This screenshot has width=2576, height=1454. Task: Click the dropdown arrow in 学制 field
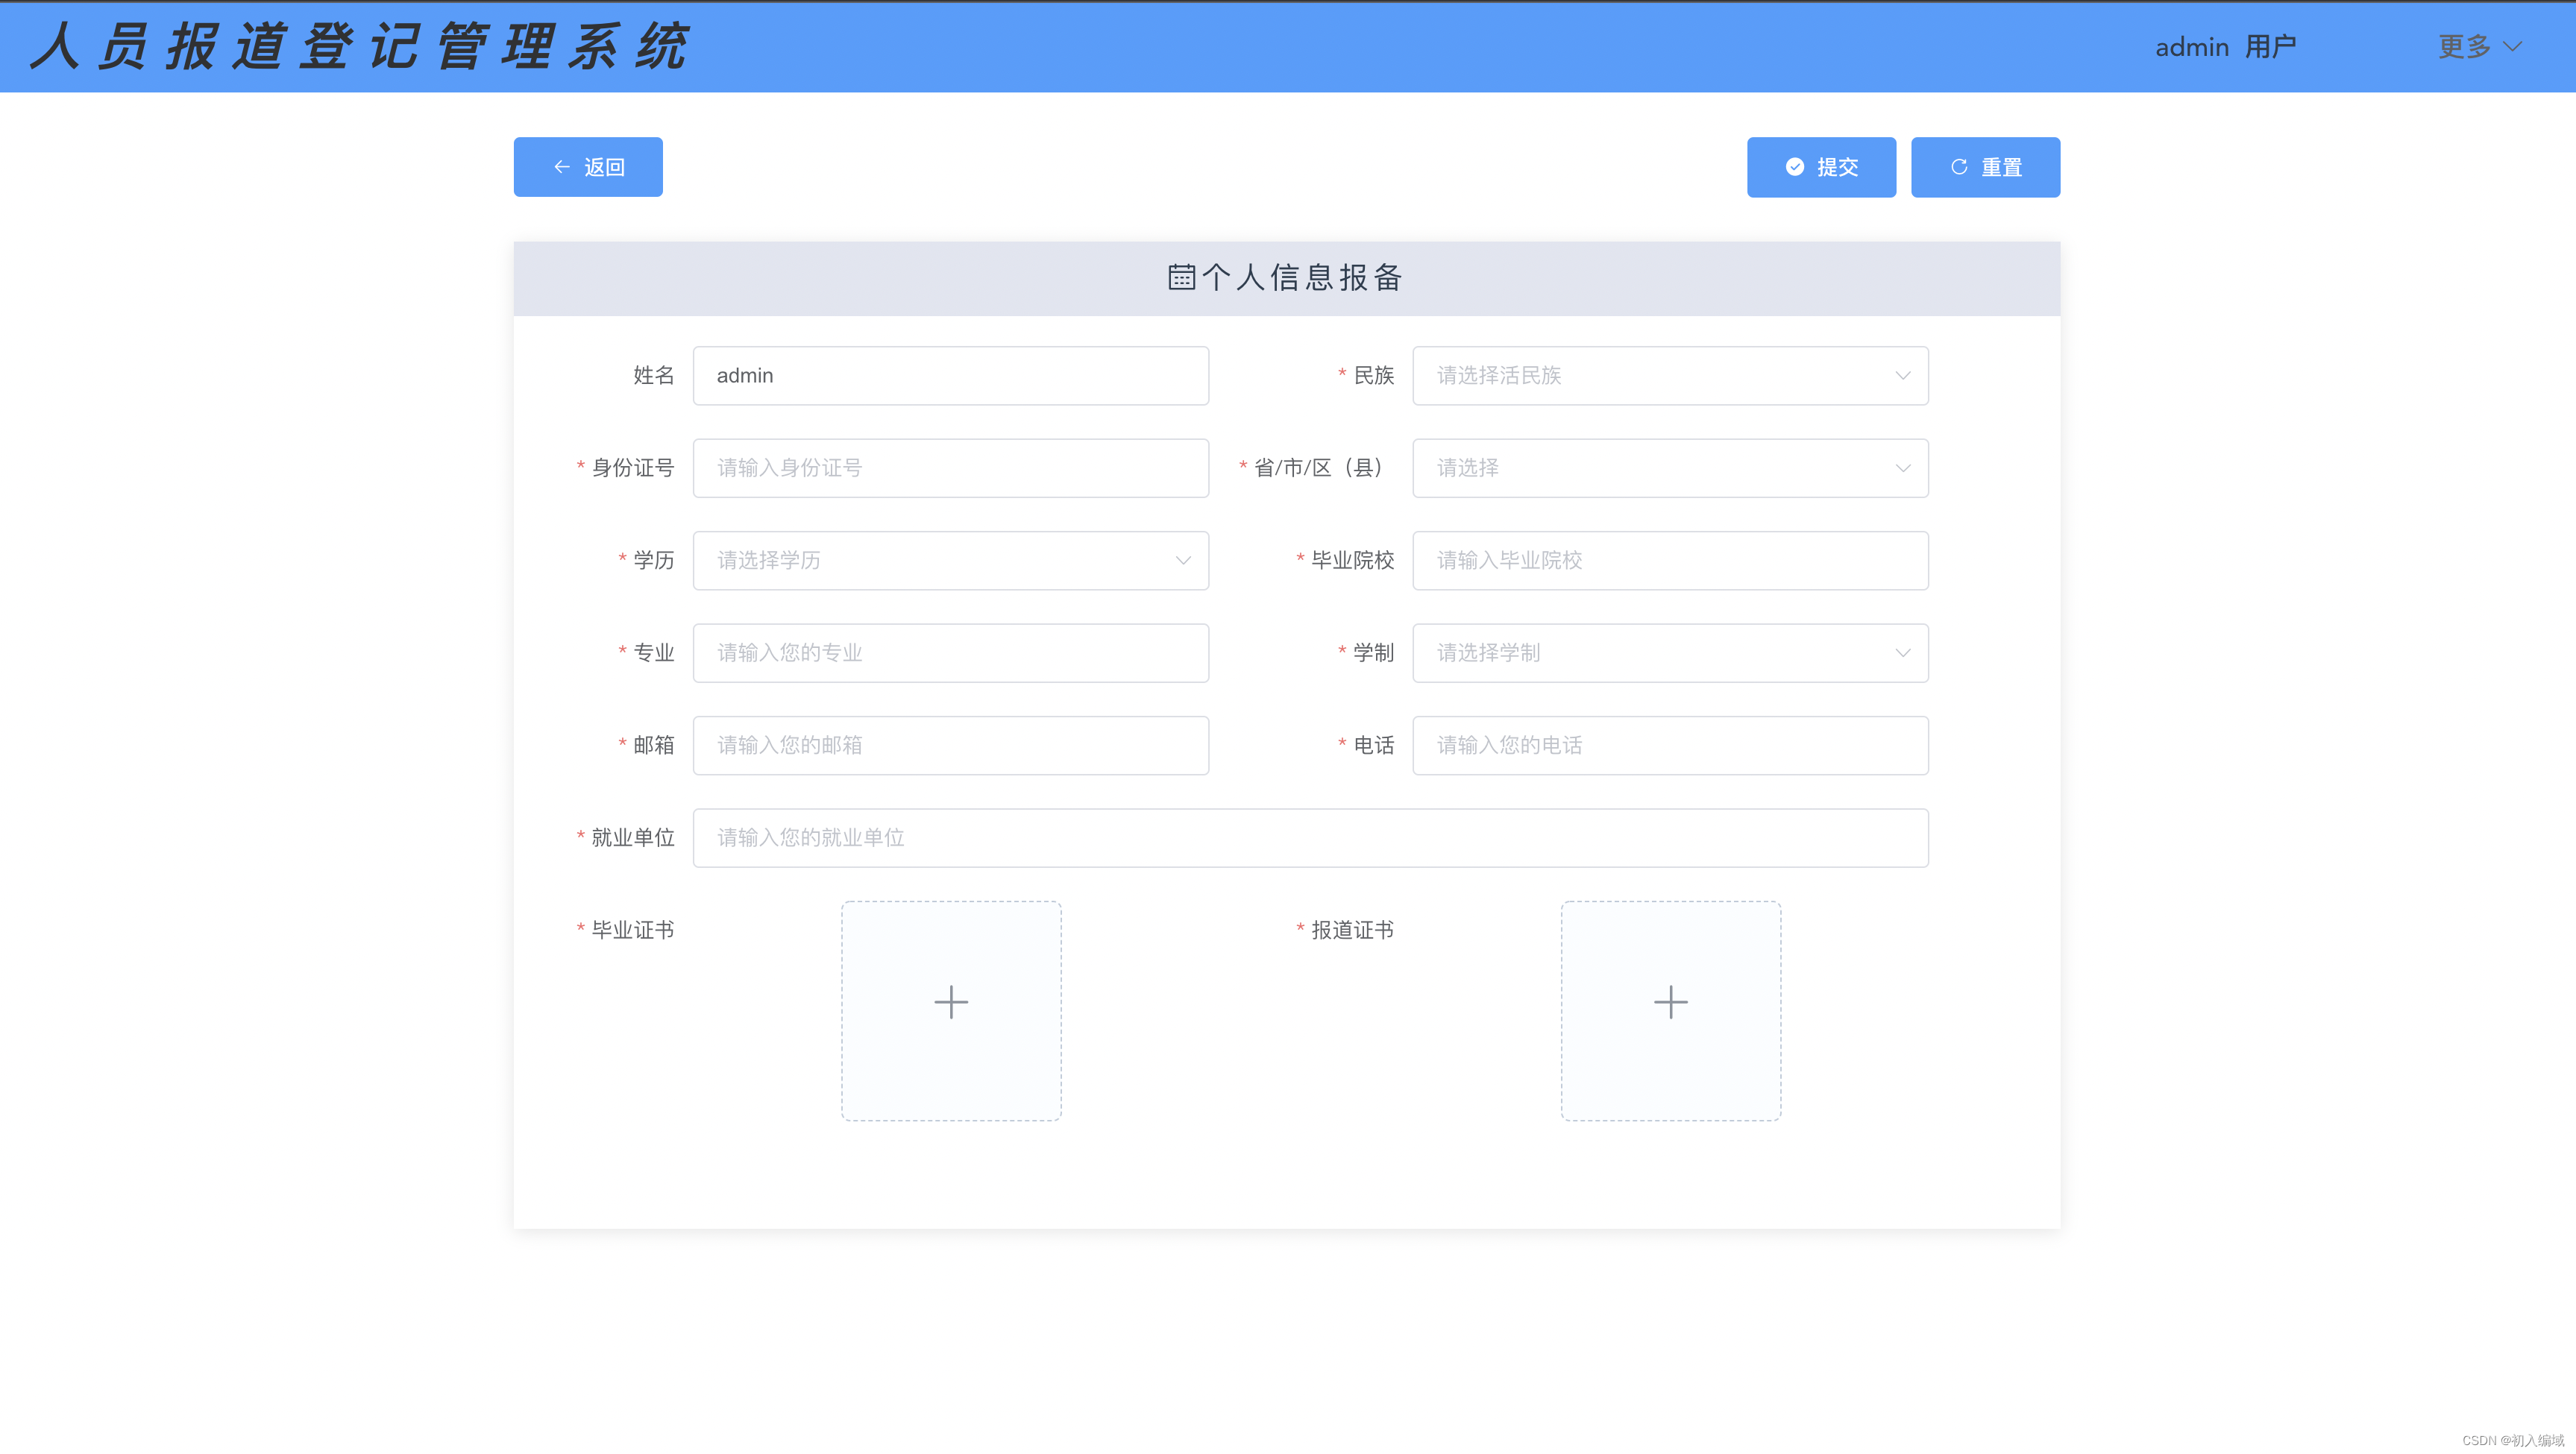click(1902, 652)
